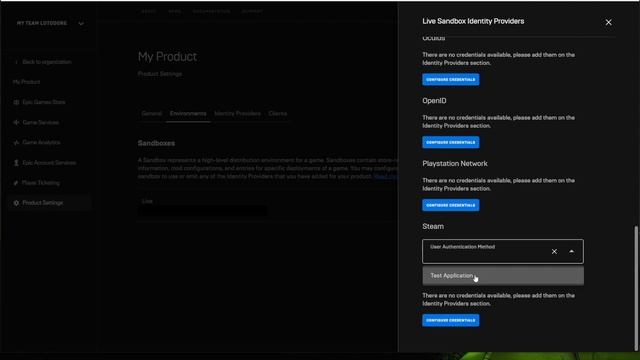The height and width of the screenshot is (360, 640).
Task: Clear the Steam User Authentication Method selection
Action: point(554,251)
